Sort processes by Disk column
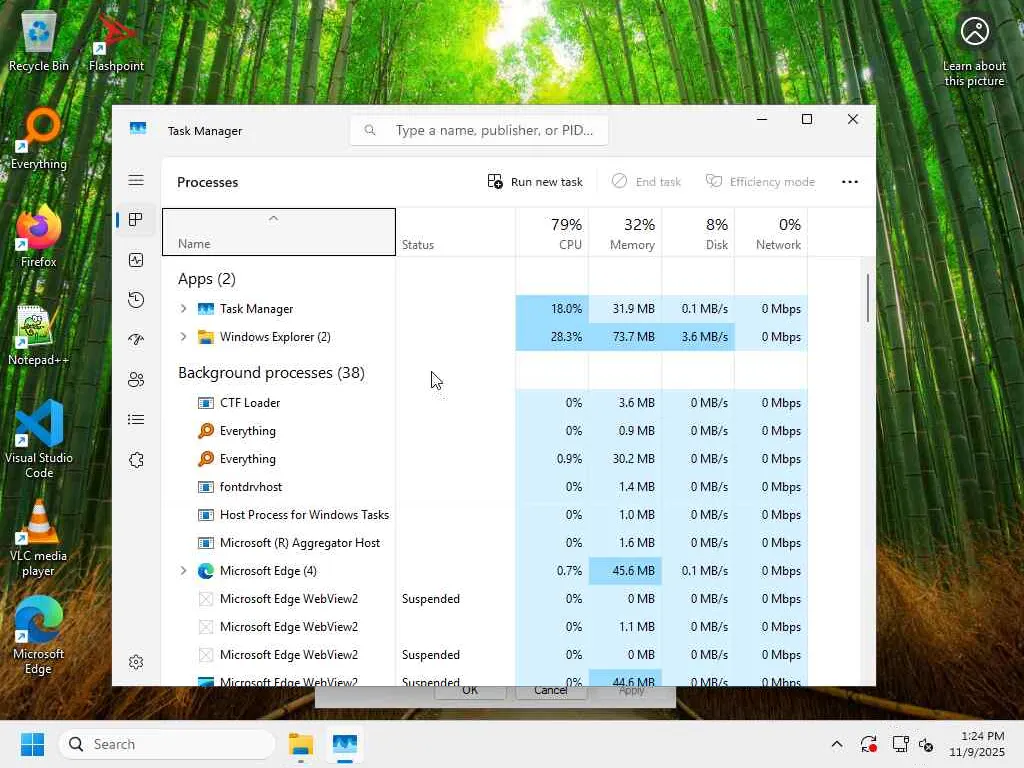The height and width of the screenshot is (768, 1024). (698, 232)
